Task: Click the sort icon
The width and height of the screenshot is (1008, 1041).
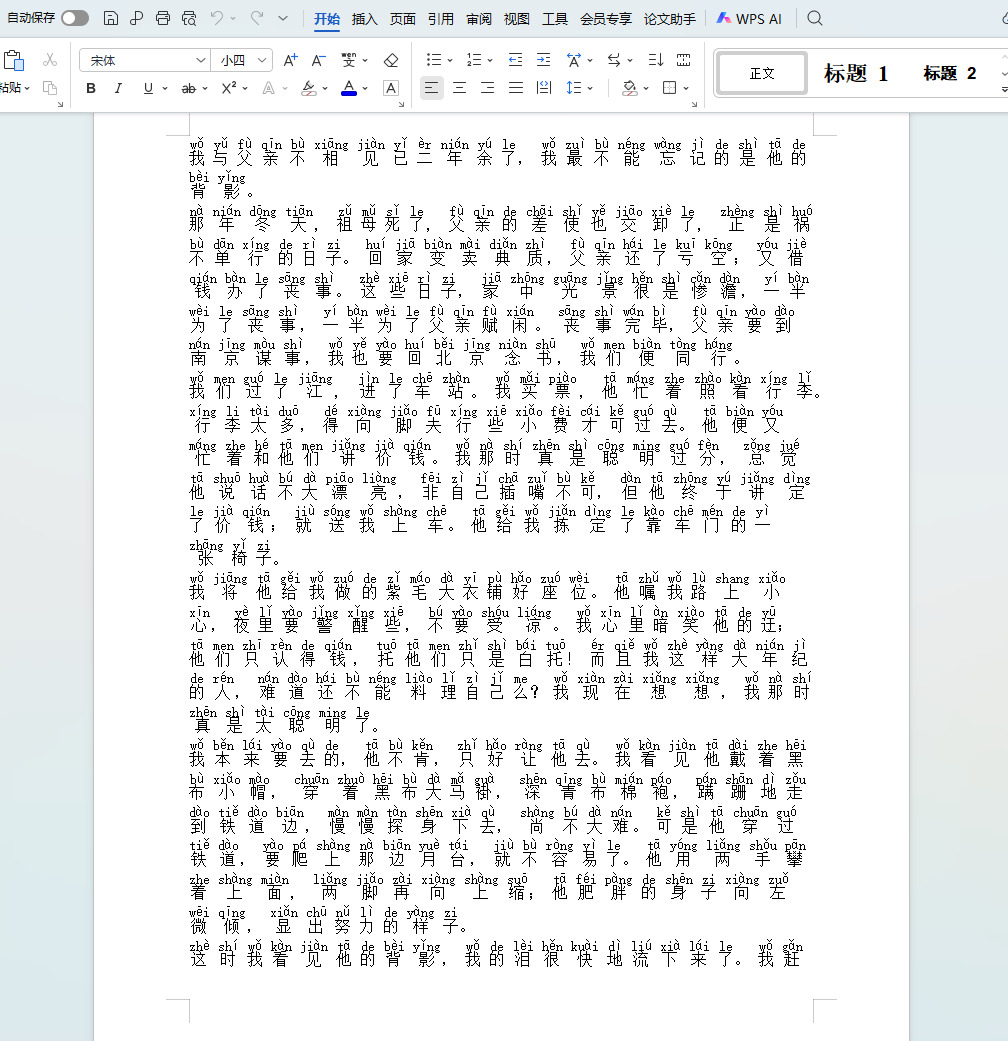Action: (655, 60)
